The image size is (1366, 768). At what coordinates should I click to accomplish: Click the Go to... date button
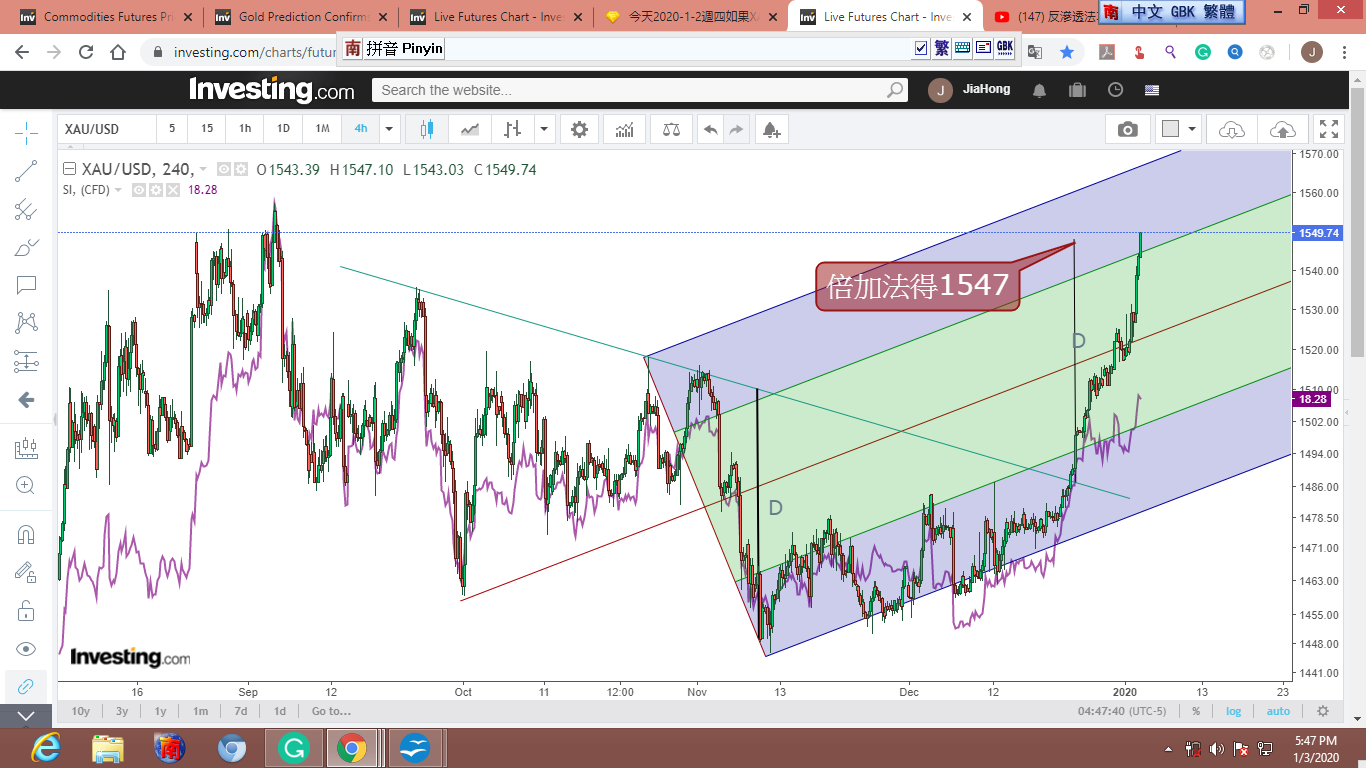click(x=331, y=711)
